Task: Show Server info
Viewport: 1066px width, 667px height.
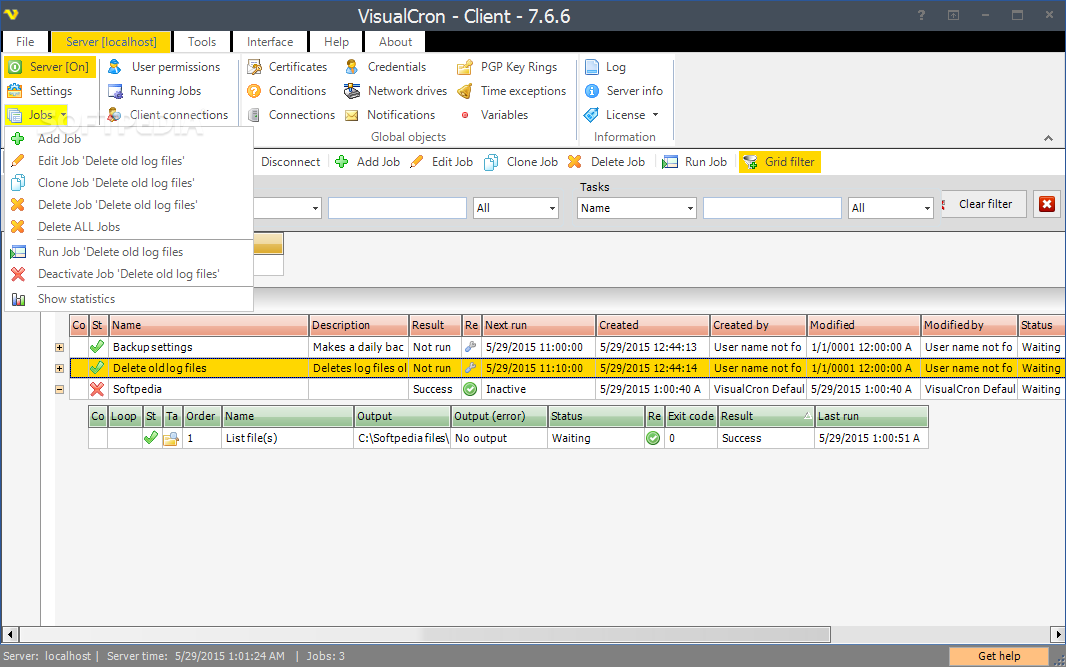Action: point(623,91)
